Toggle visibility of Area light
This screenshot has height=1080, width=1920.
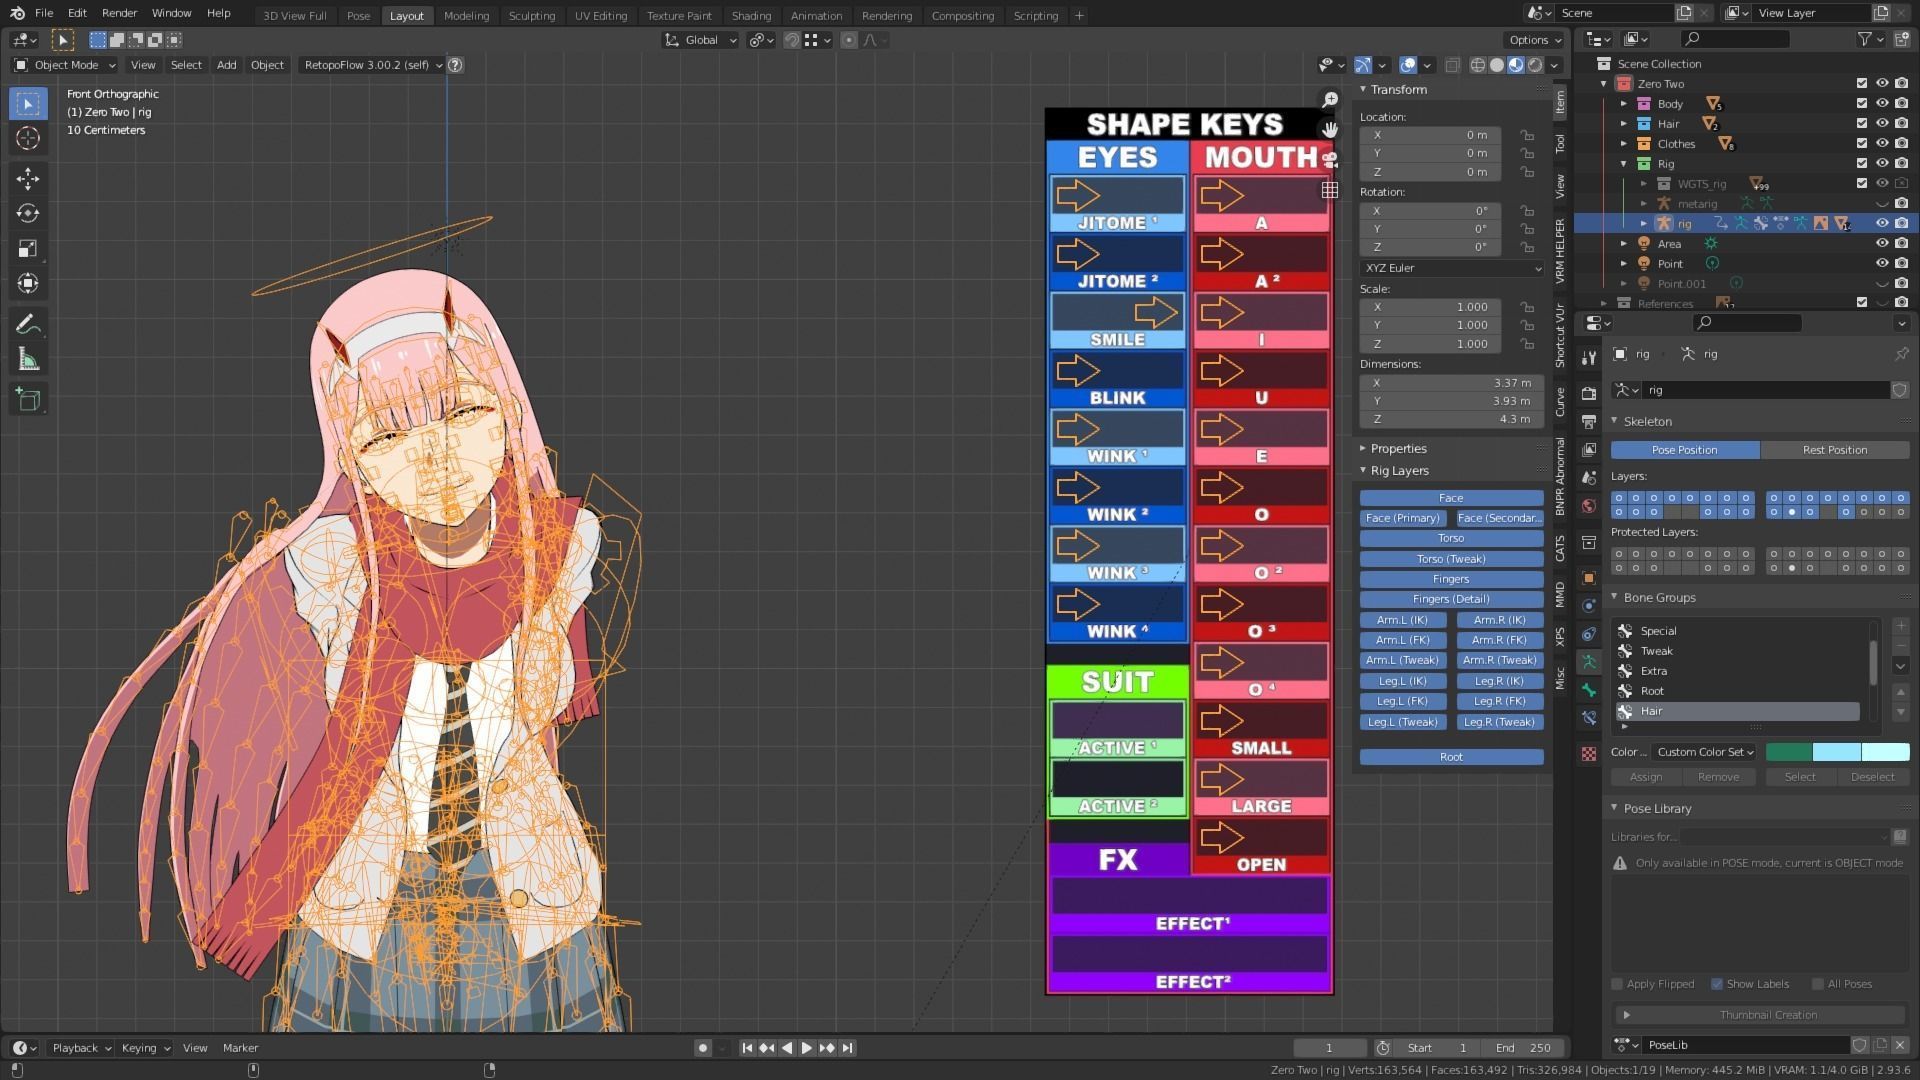click(x=1882, y=243)
